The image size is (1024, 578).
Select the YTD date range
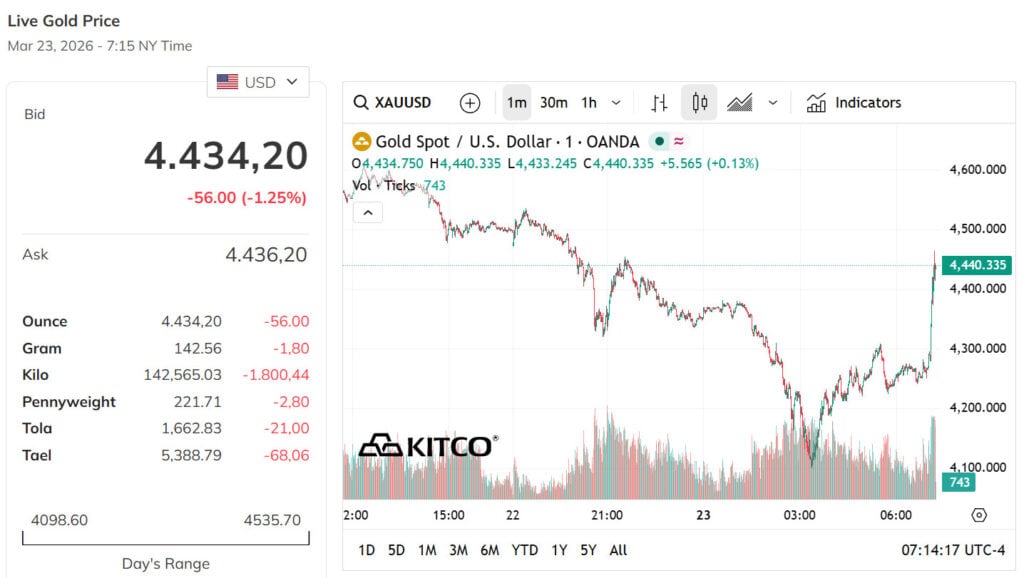[x=524, y=550]
